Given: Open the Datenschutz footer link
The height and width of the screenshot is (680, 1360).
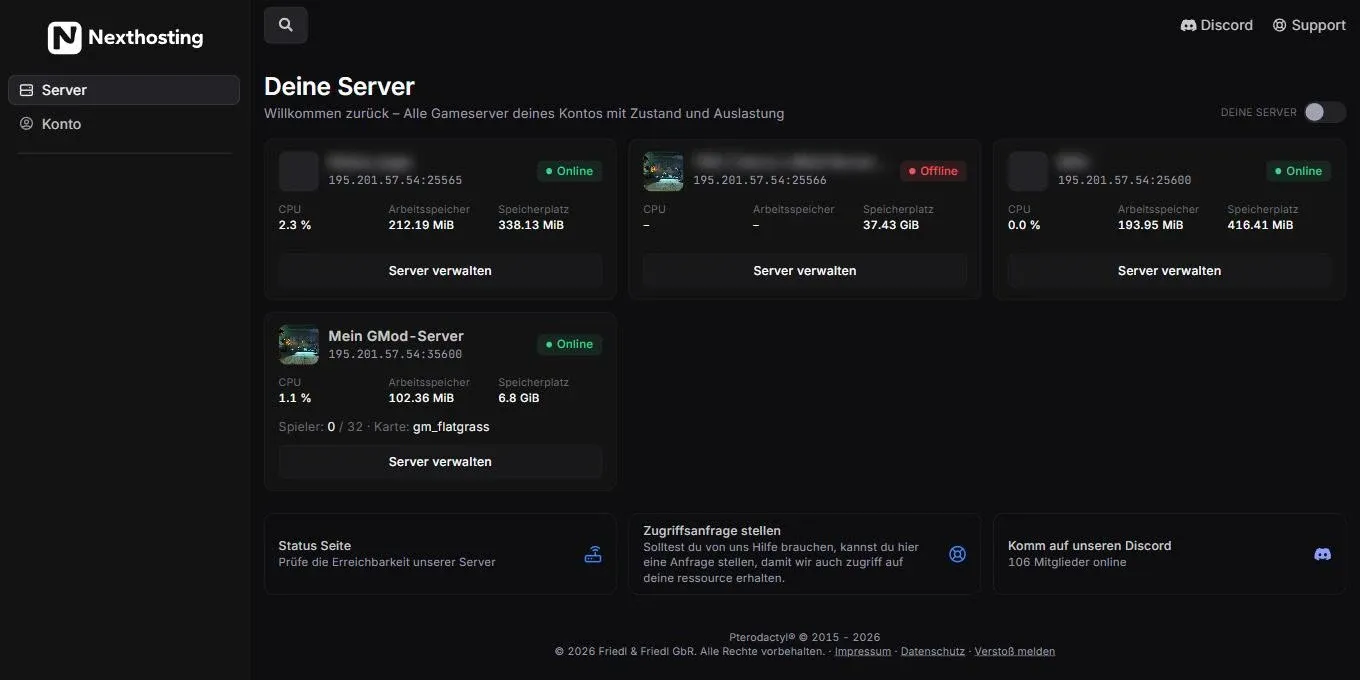Looking at the screenshot, I should [x=933, y=651].
